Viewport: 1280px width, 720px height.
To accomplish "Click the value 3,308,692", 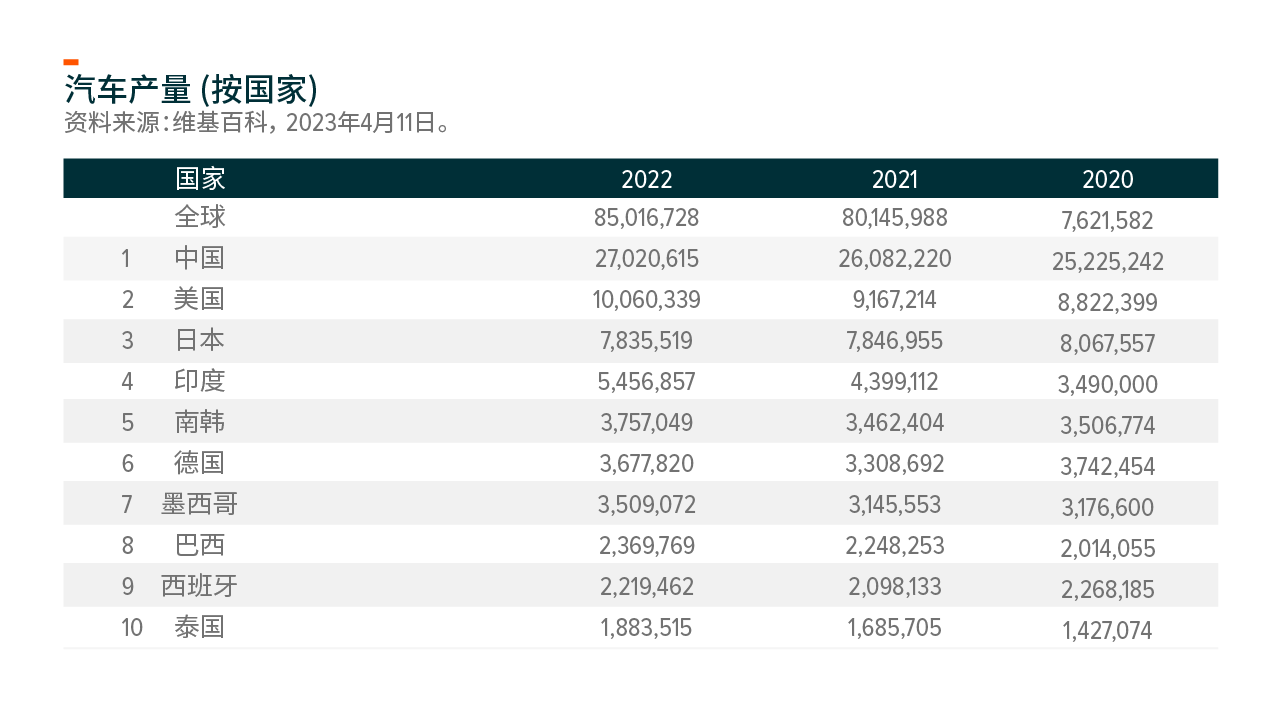I will click(x=895, y=464).
